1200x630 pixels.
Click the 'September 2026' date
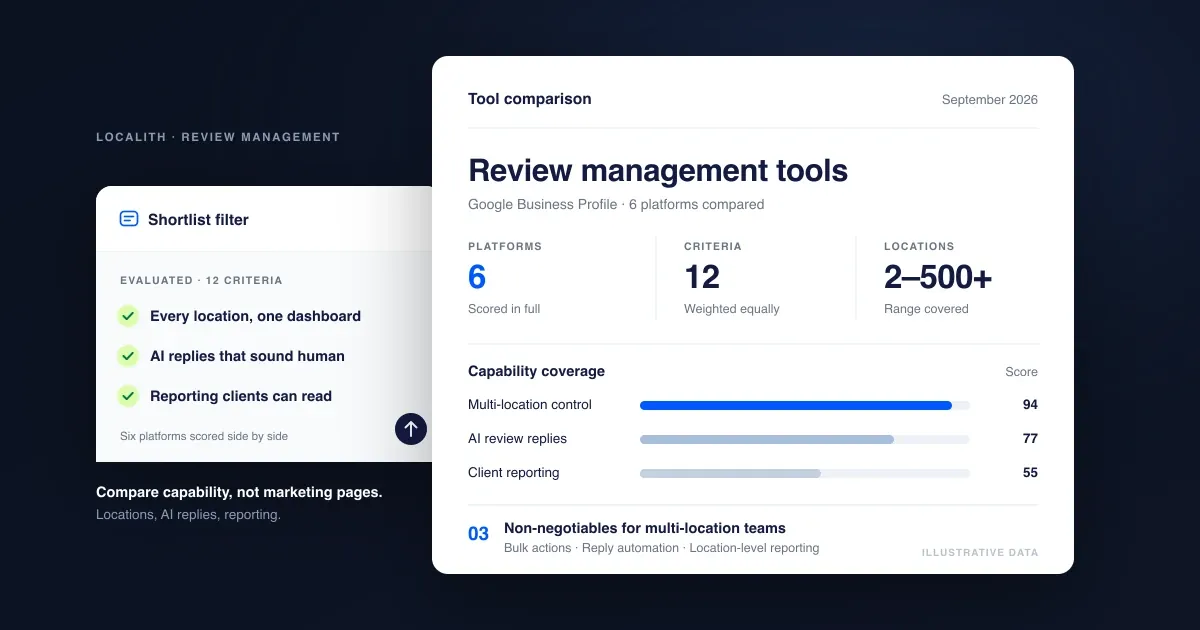[x=990, y=100]
